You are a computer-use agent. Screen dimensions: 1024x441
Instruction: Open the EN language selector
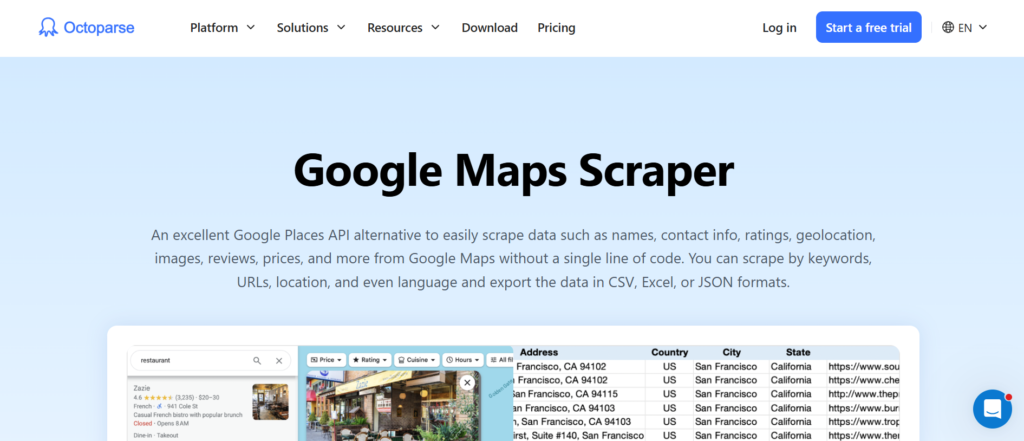click(965, 27)
